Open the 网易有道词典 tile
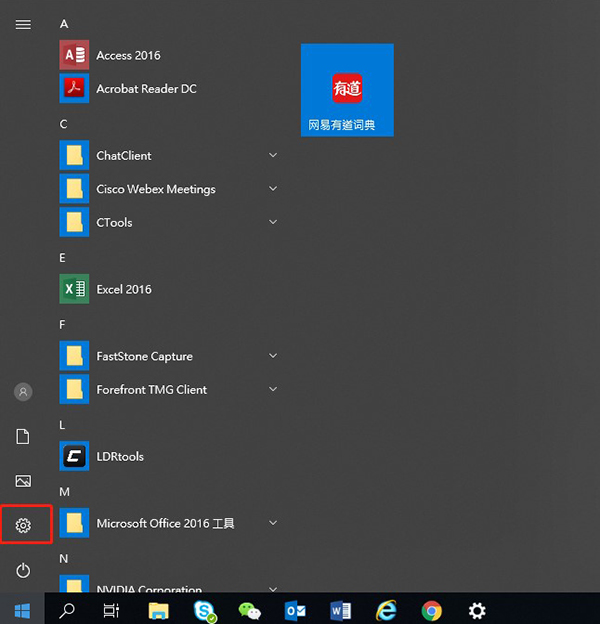Viewport: 600px width, 624px height. pos(347,90)
